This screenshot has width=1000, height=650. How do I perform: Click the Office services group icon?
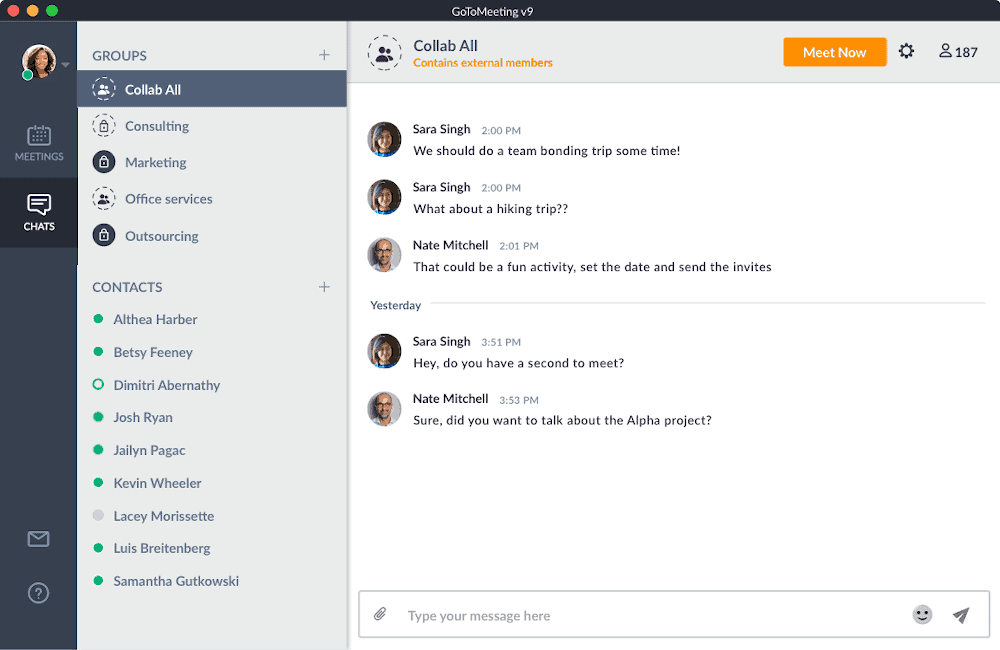point(104,199)
